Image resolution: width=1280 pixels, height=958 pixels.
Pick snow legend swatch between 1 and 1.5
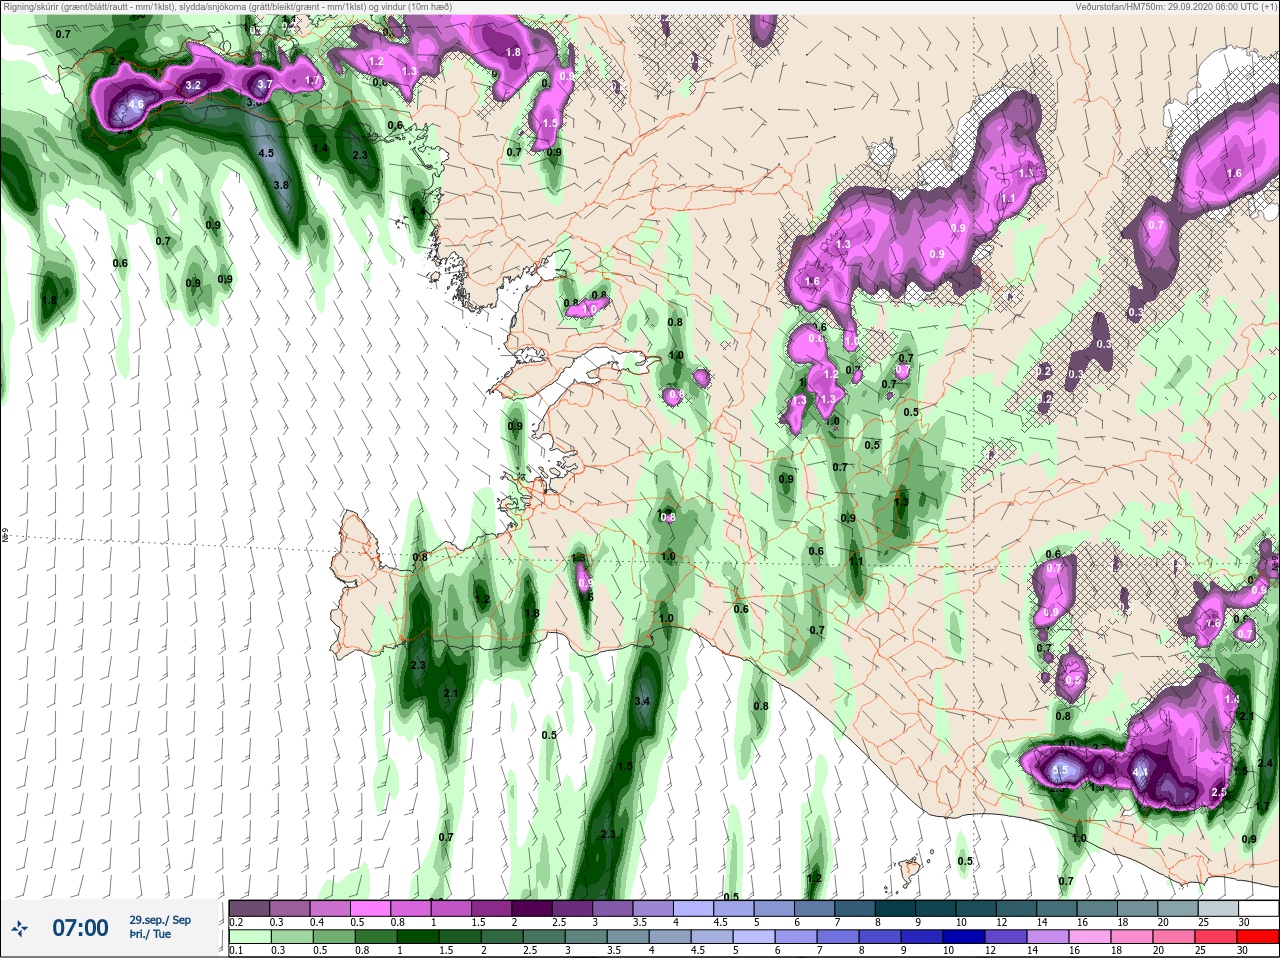pos(451,908)
